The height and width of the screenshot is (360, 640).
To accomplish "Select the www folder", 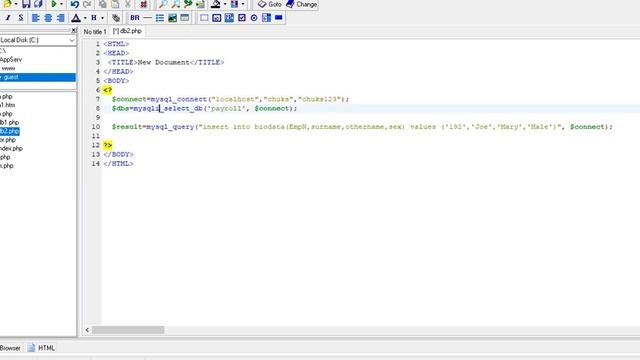I will [9, 68].
